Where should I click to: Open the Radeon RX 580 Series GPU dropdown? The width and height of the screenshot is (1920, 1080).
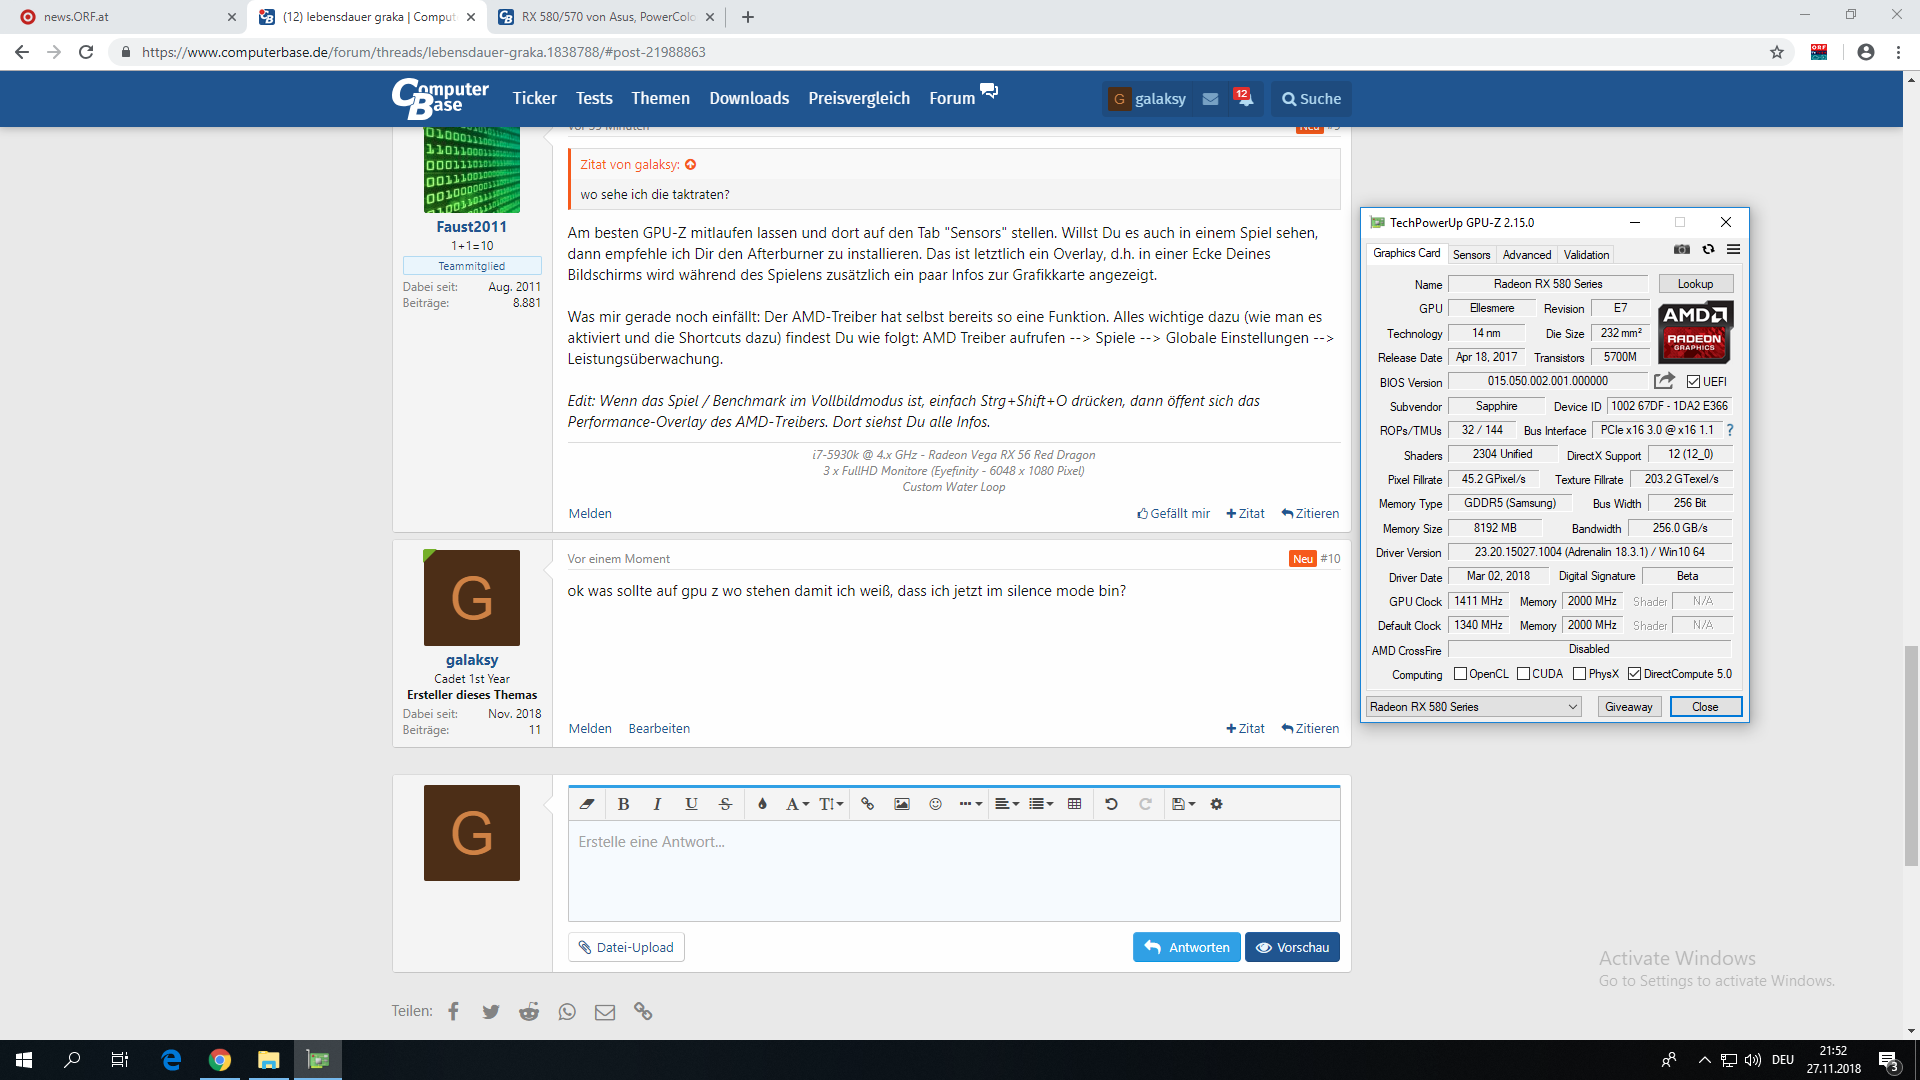tap(1474, 707)
